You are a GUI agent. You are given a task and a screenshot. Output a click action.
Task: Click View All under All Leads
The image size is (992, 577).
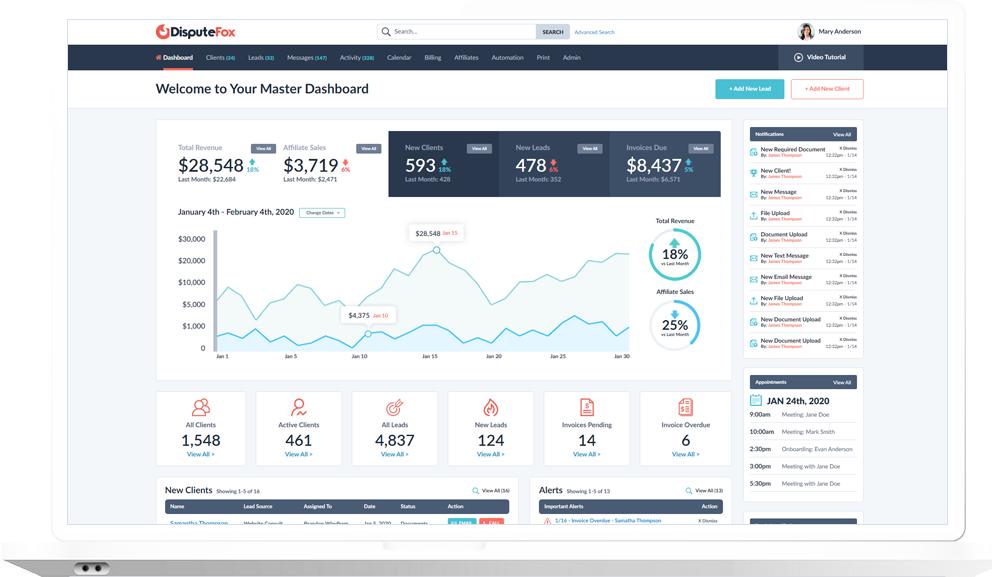[x=394, y=454]
